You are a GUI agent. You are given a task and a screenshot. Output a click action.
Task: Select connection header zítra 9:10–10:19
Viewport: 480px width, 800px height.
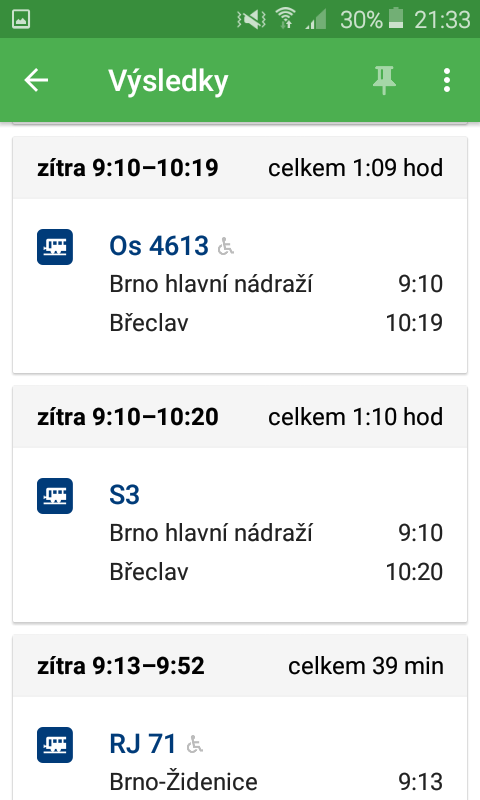pos(240,168)
